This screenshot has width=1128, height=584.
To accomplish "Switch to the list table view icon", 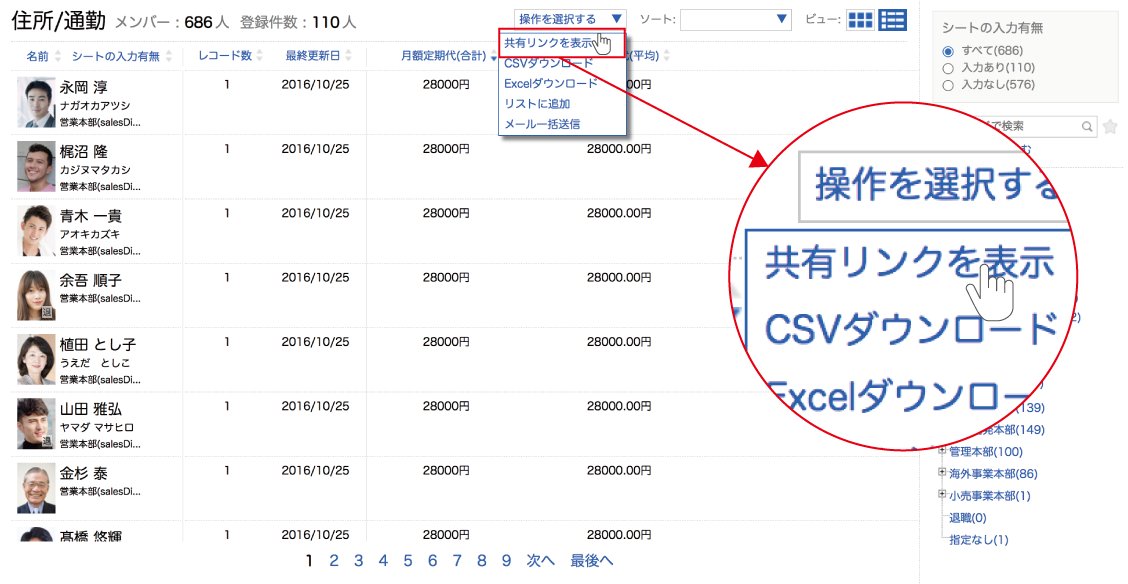I will [x=893, y=20].
